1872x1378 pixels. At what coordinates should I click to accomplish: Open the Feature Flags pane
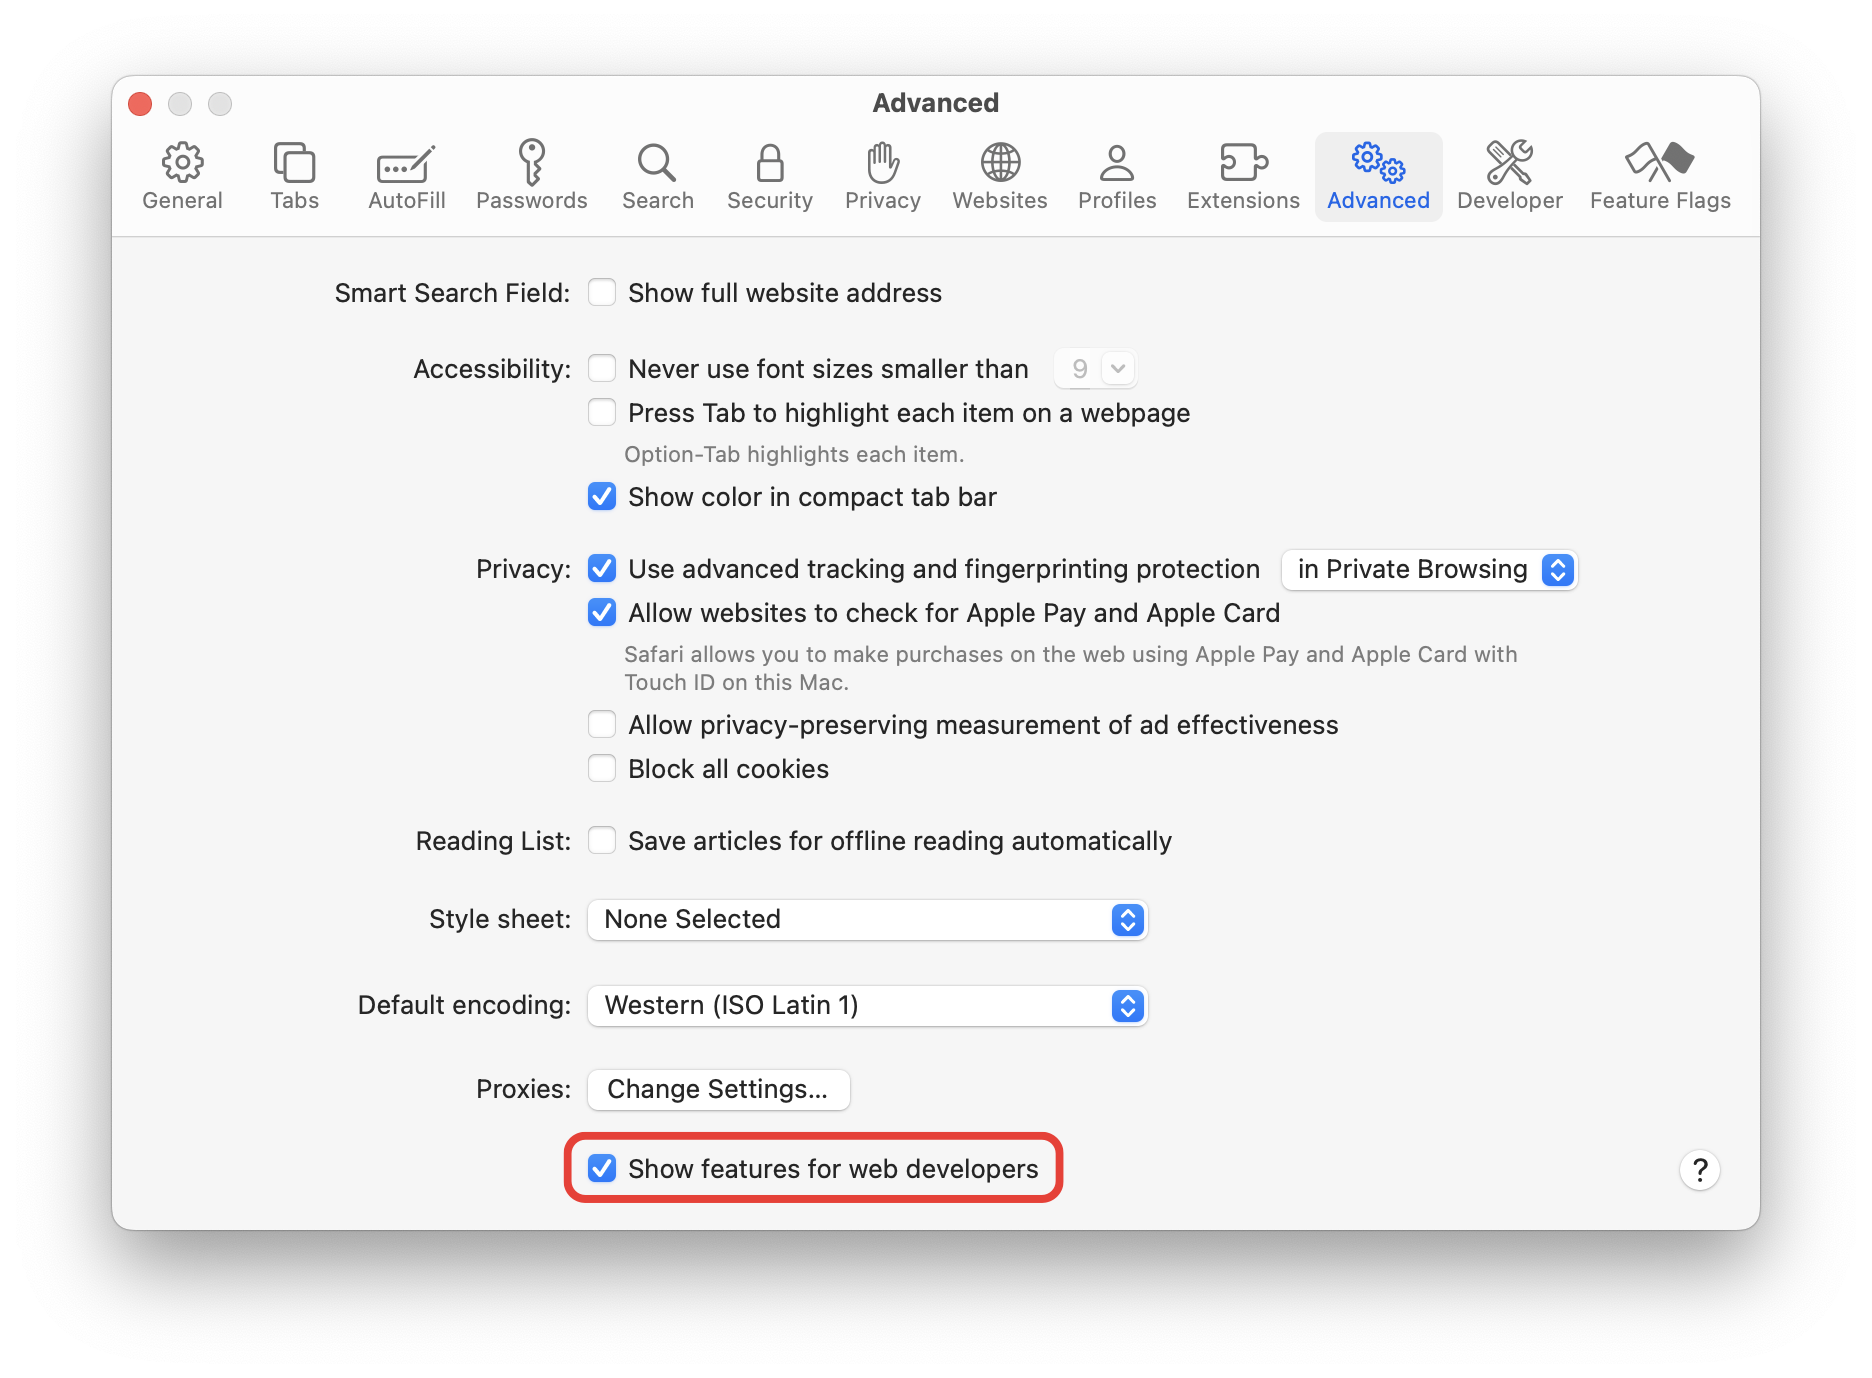click(x=1659, y=175)
